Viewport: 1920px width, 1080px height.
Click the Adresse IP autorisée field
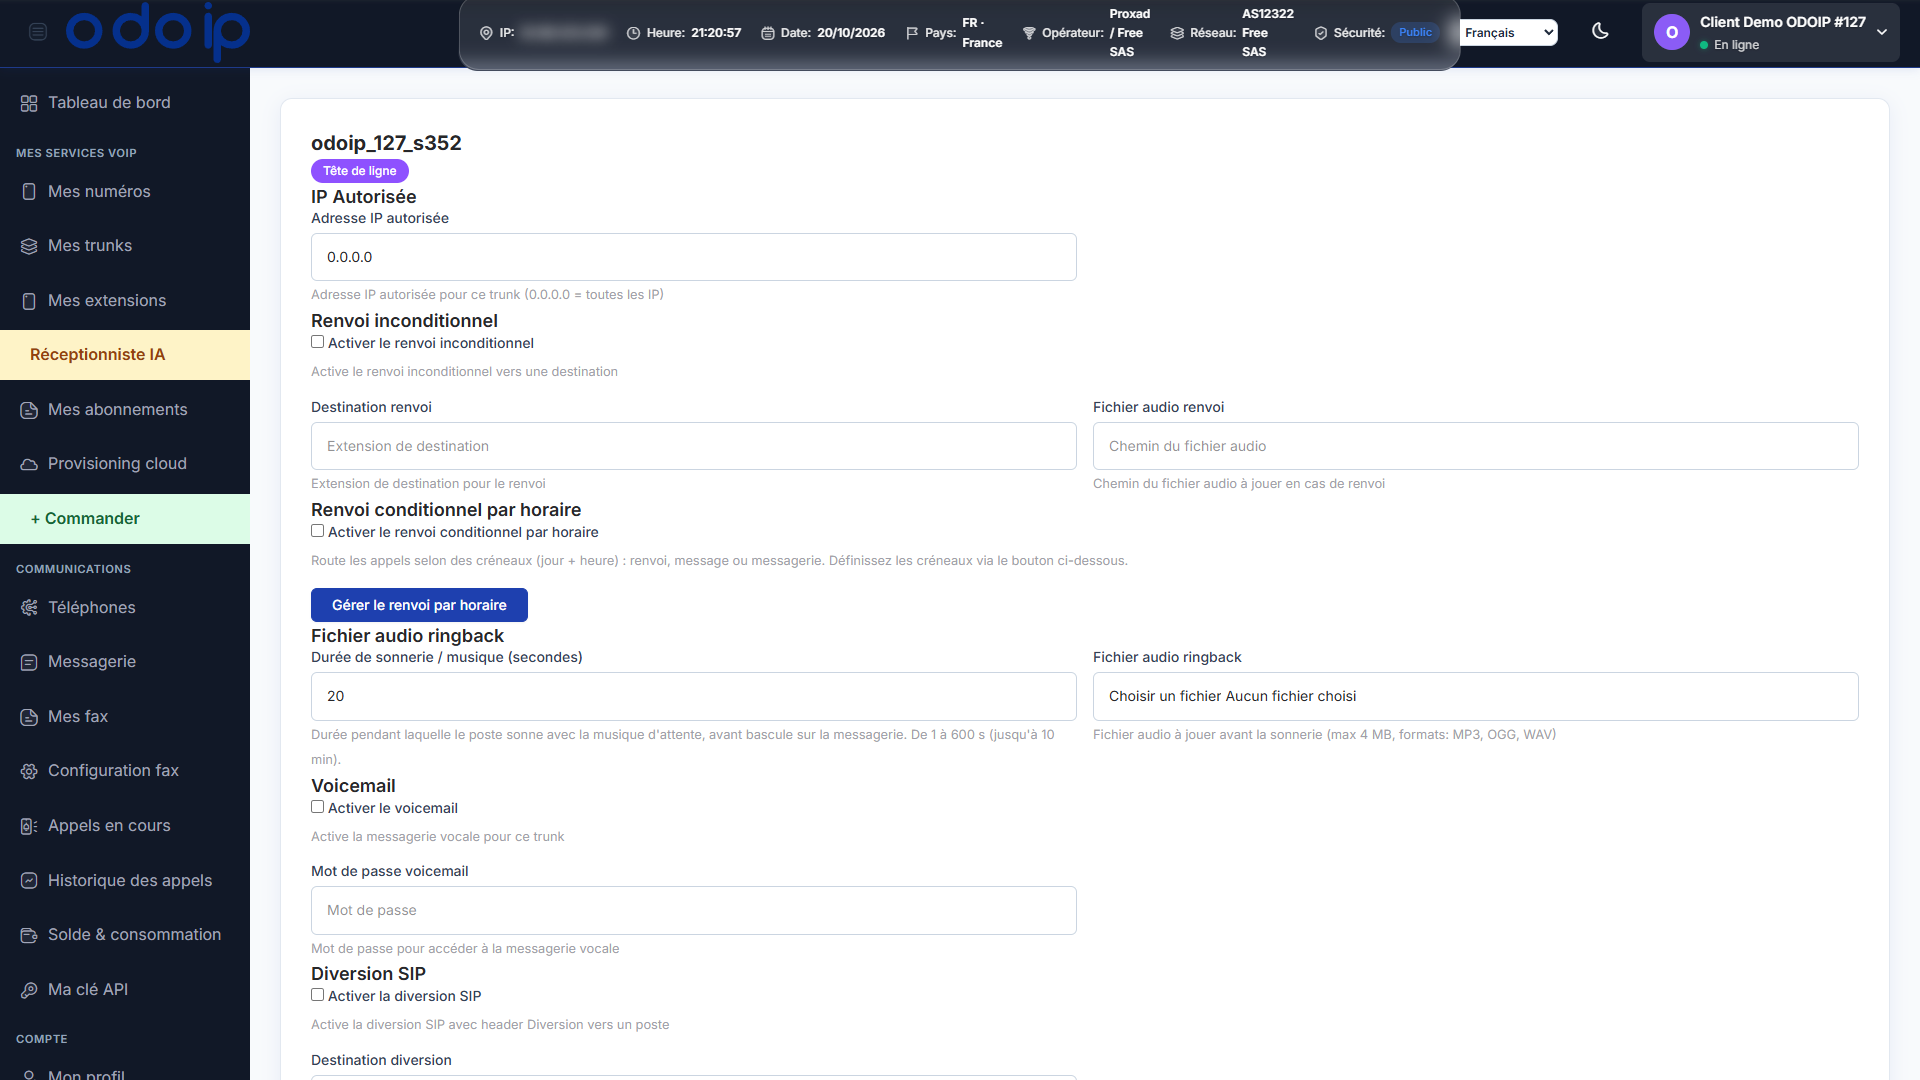[693, 257]
